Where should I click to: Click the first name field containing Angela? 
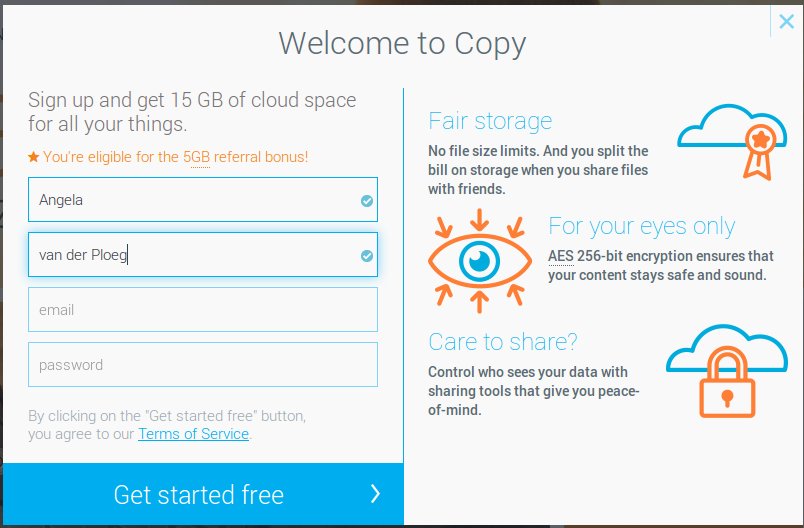pos(203,199)
